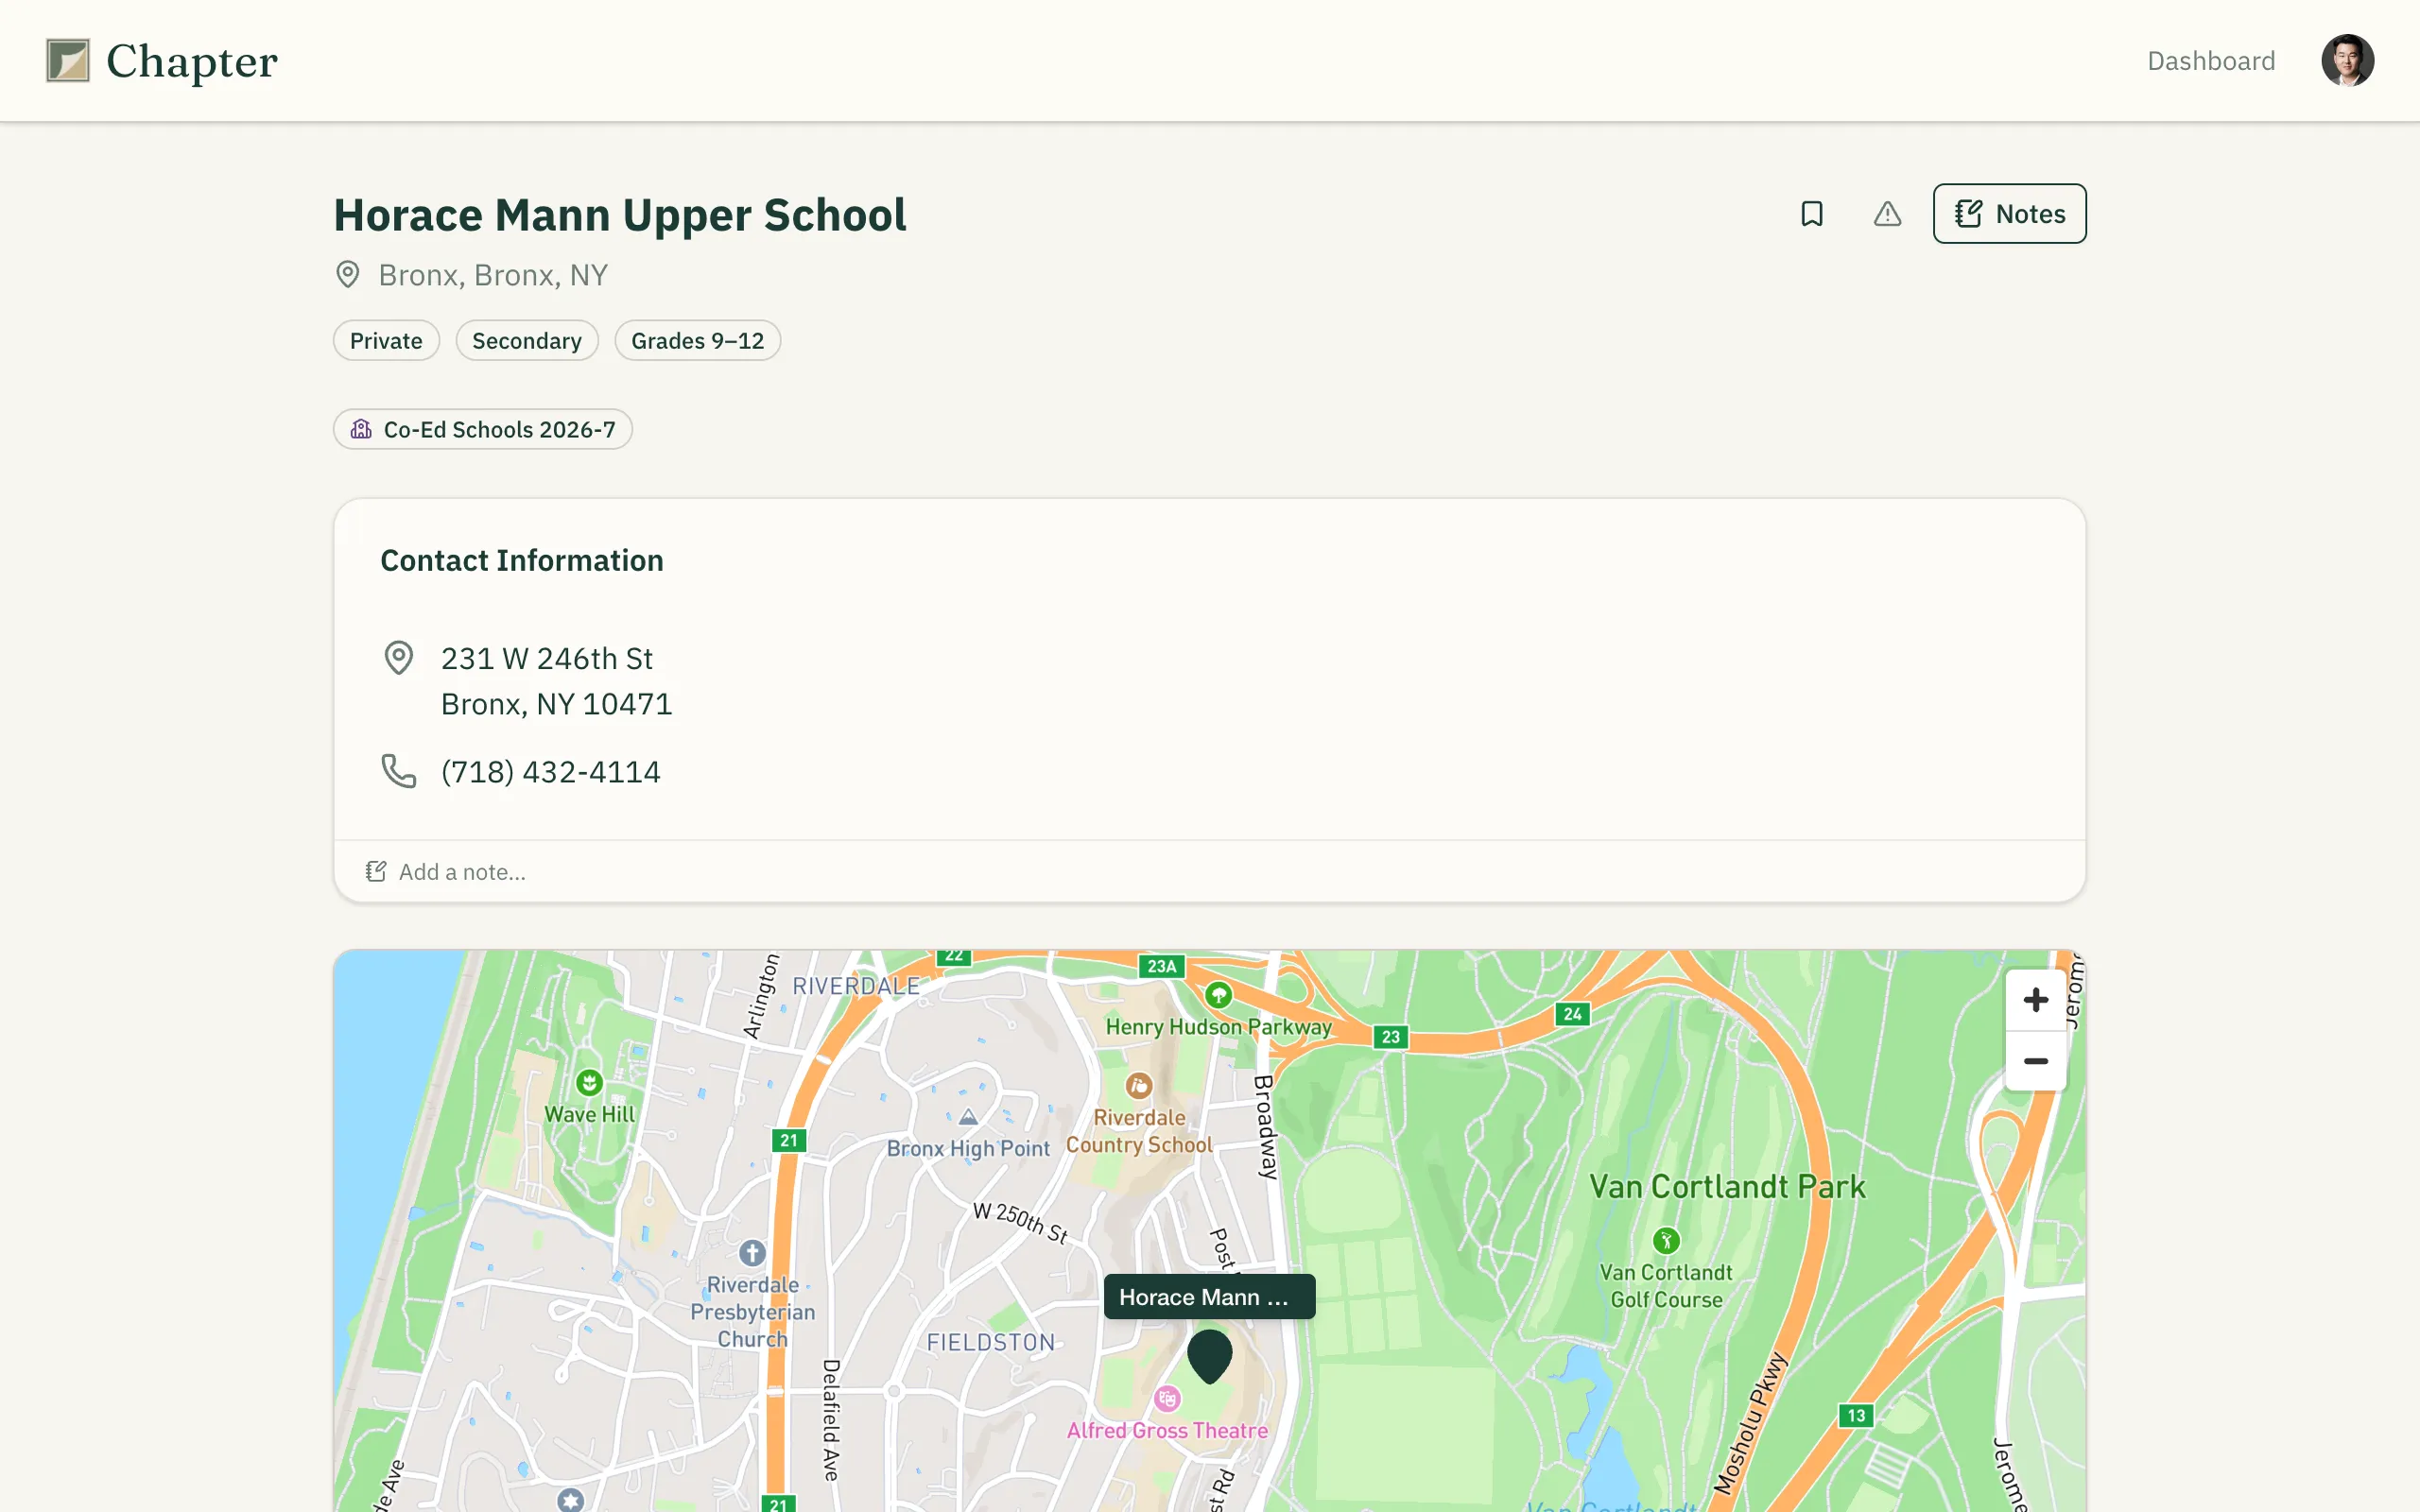Zoom out on the map
The height and width of the screenshot is (1512, 2420).
(2035, 1061)
